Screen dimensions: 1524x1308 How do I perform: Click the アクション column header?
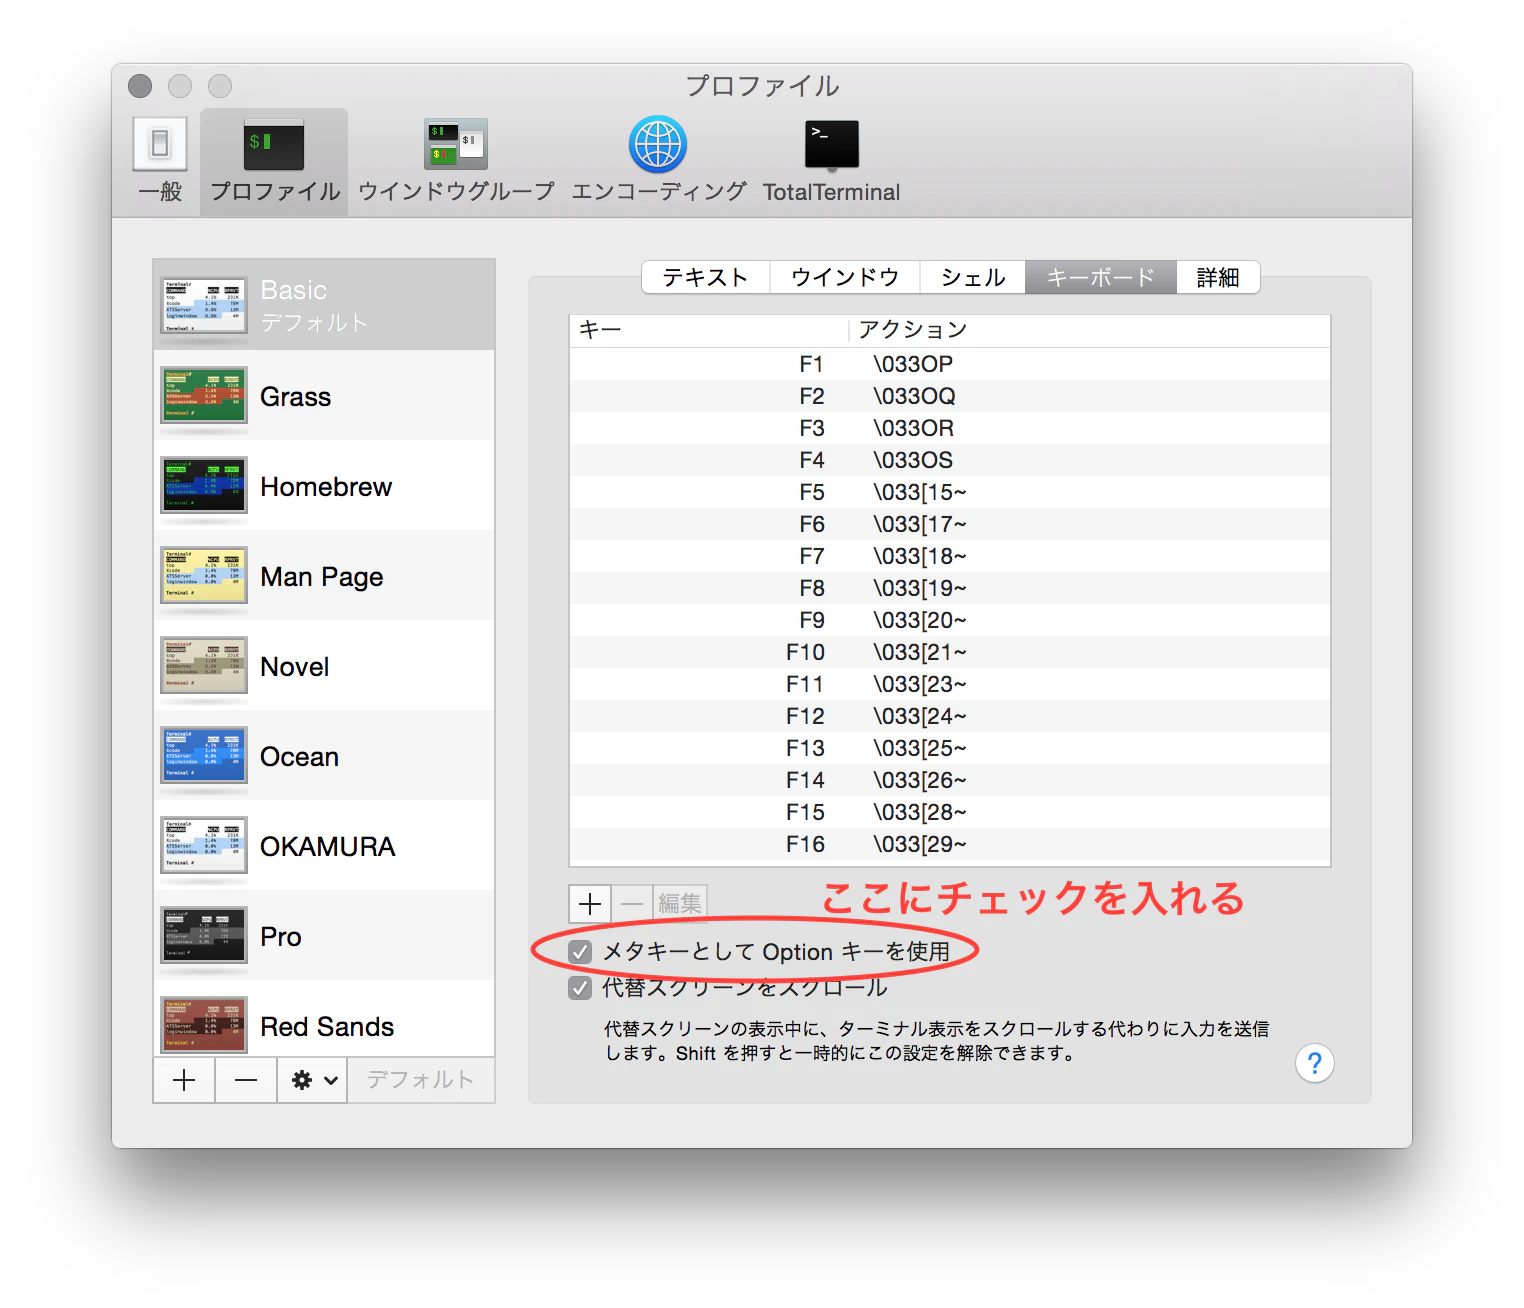[1090, 330]
